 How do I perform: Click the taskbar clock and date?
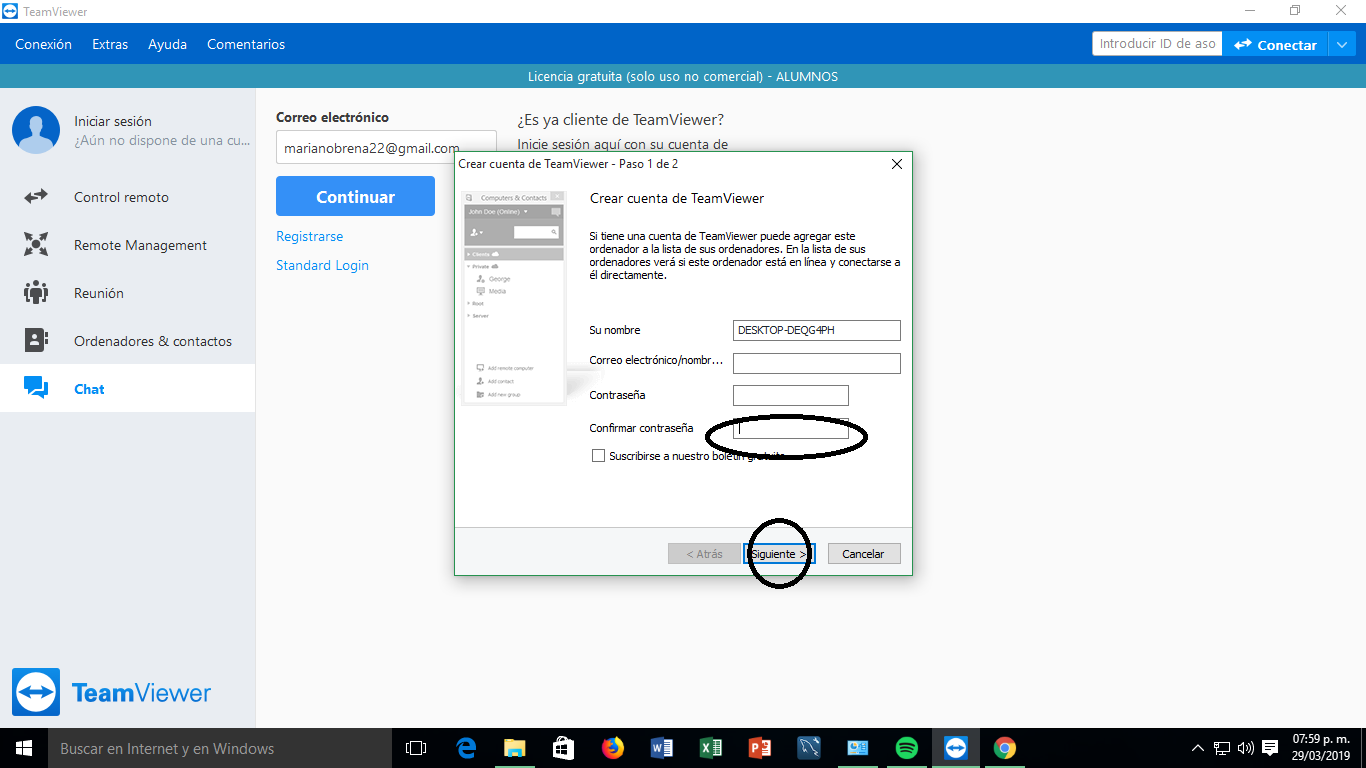[x=1321, y=747]
